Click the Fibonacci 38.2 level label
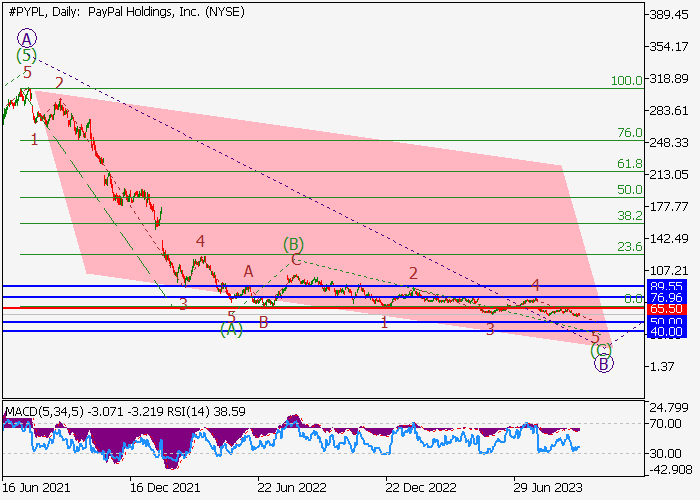This screenshot has height=500, width=700. pyautogui.click(x=630, y=216)
